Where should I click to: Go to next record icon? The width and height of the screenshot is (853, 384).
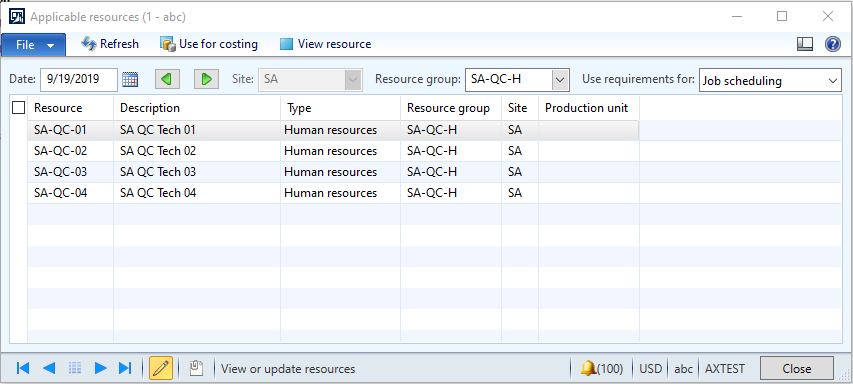tap(100, 368)
